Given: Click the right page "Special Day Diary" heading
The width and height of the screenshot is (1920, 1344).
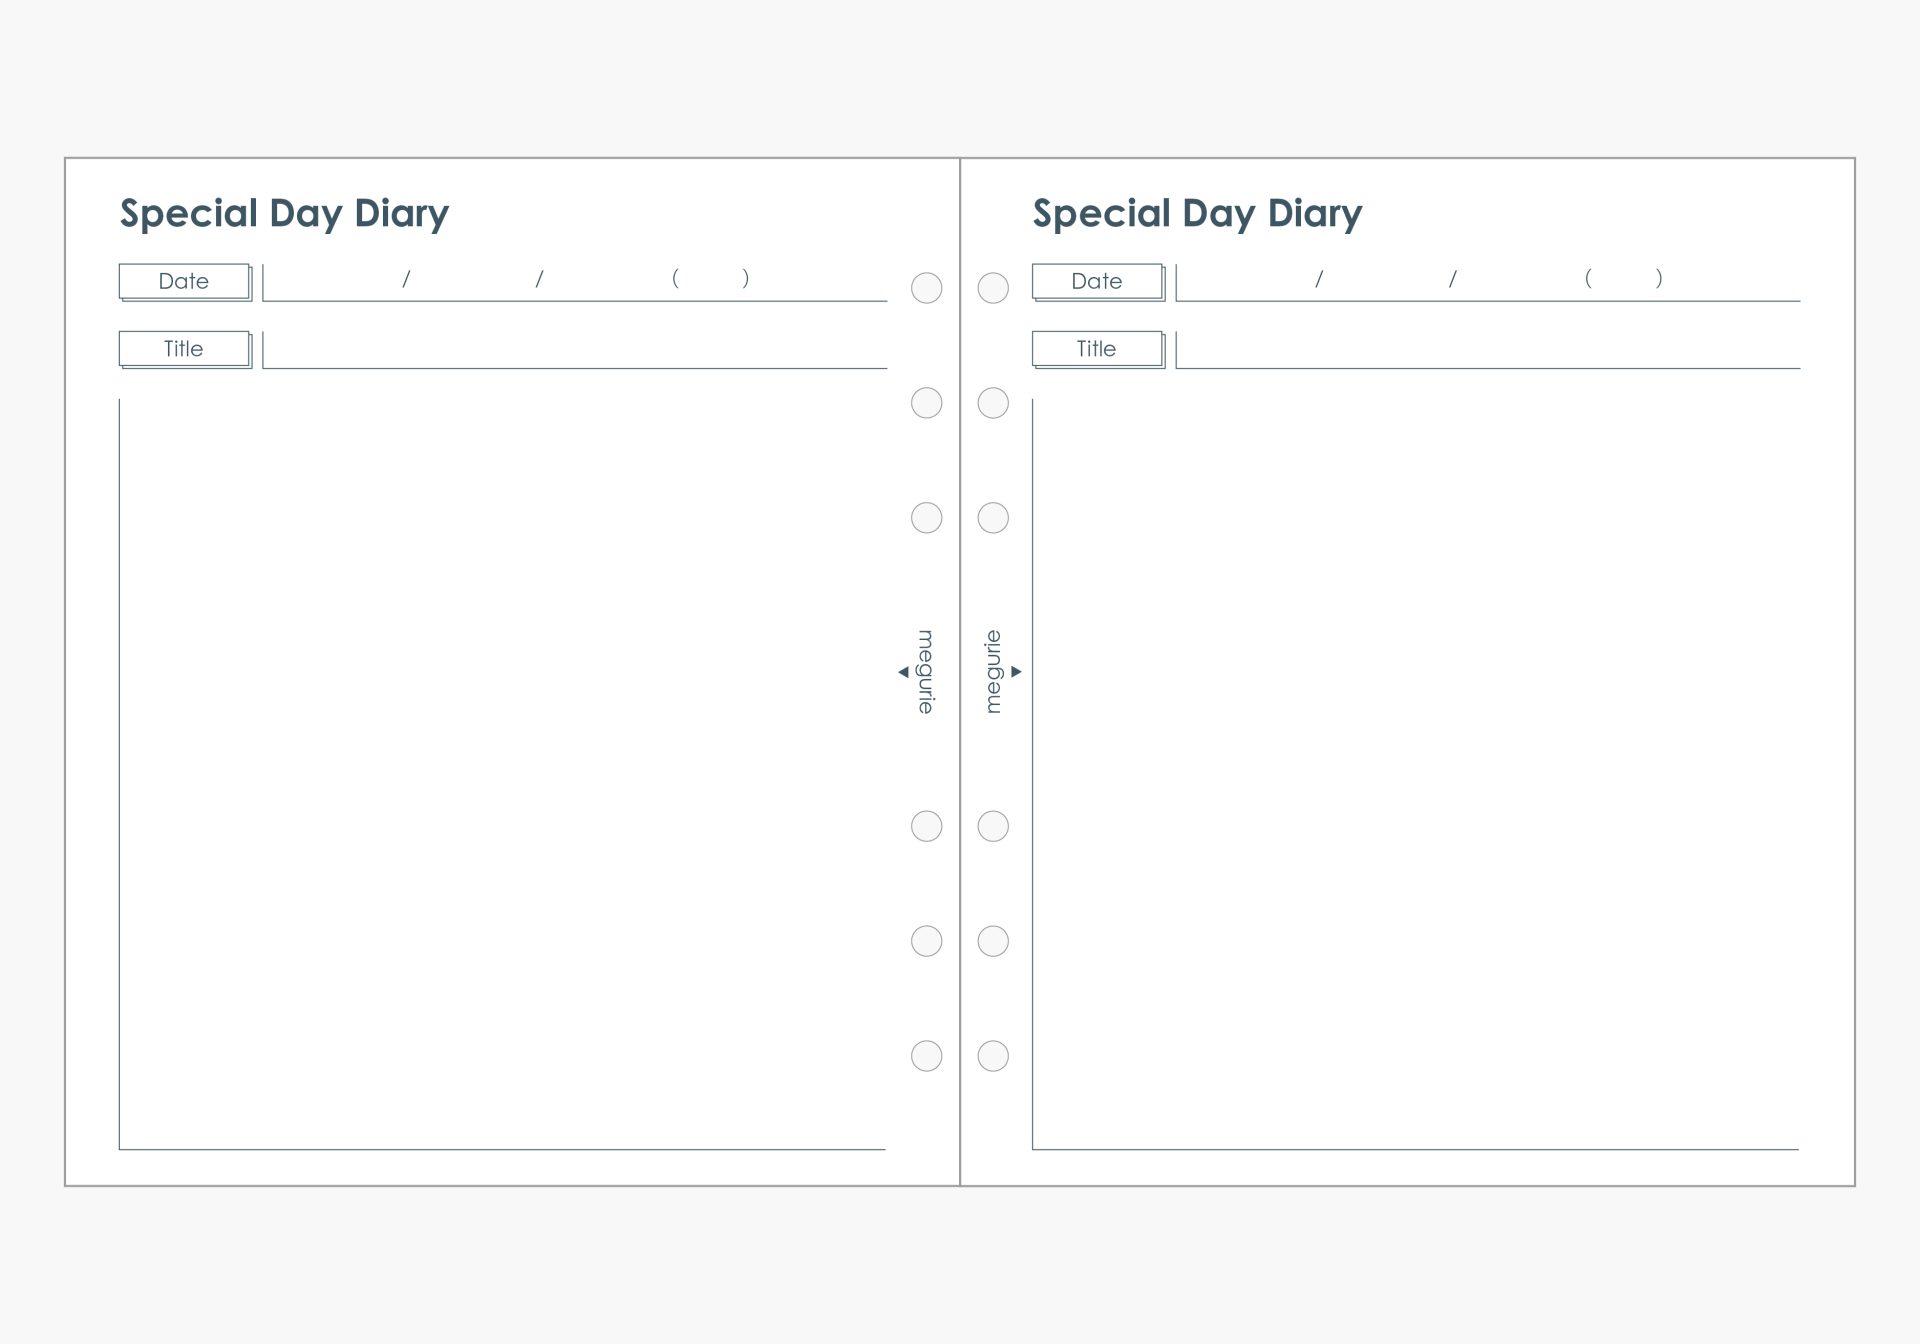Looking at the screenshot, I should click(x=1197, y=214).
